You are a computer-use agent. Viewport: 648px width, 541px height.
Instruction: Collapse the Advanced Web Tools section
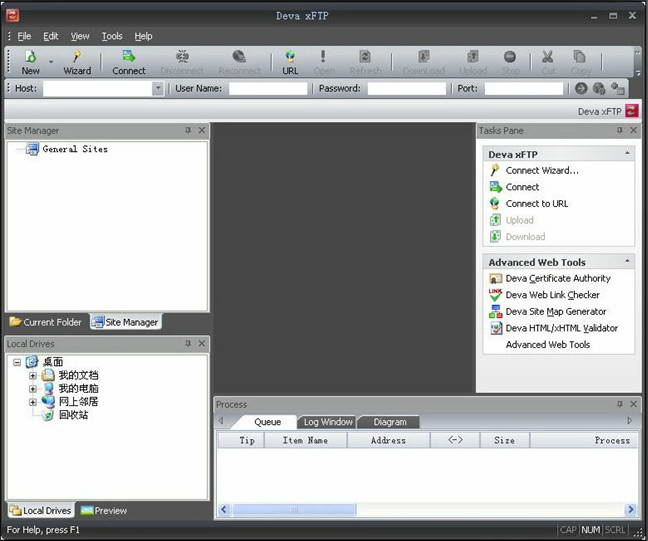tap(627, 262)
